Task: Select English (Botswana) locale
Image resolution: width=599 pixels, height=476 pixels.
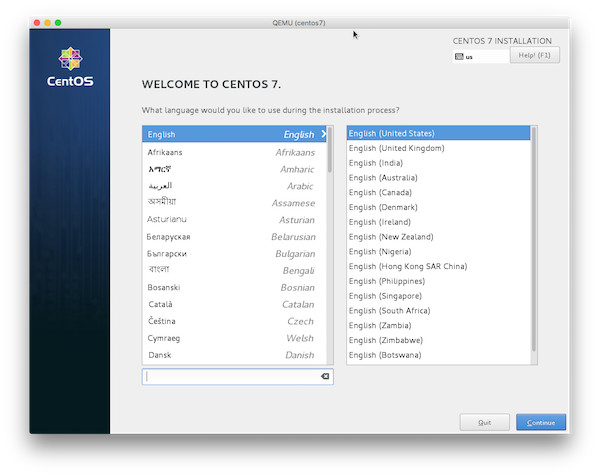Action: click(x=439, y=355)
